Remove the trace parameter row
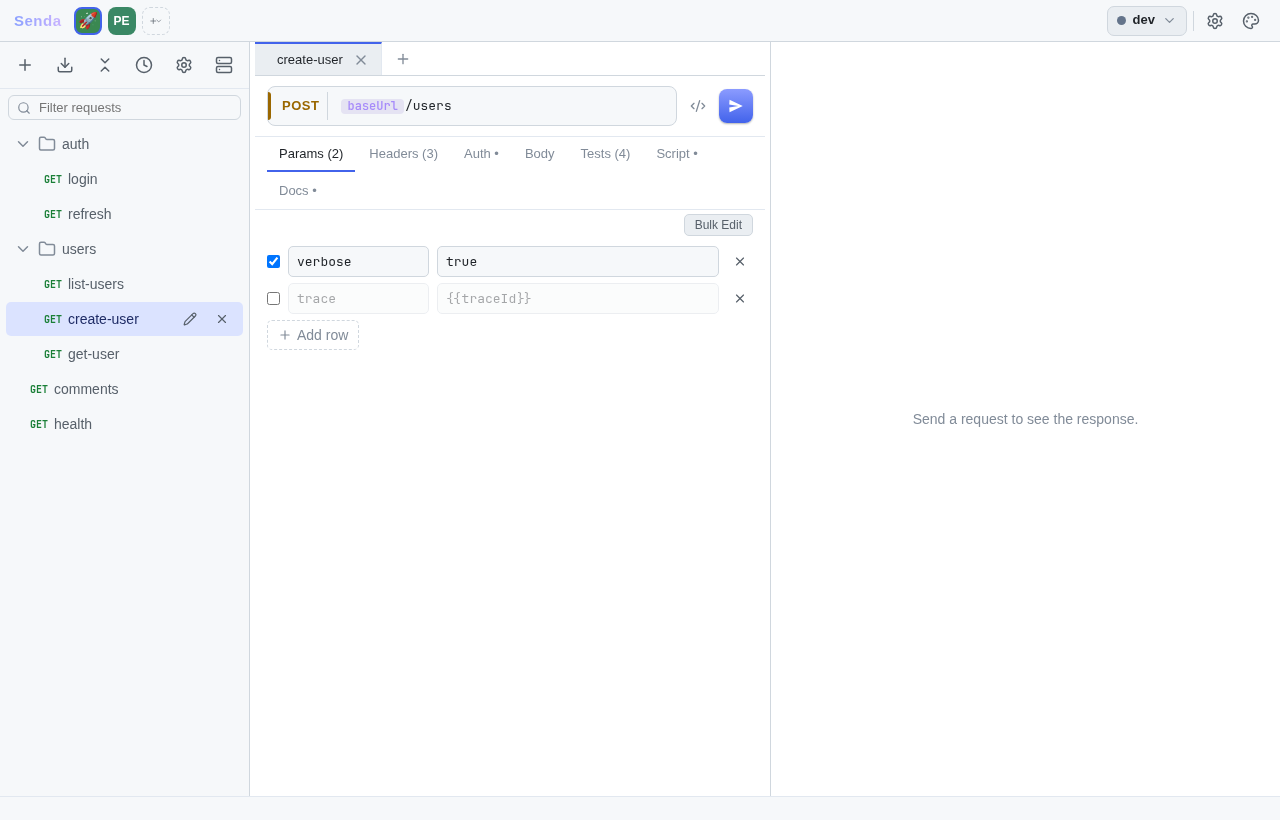The height and width of the screenshot is (820, 1280). 740,299
